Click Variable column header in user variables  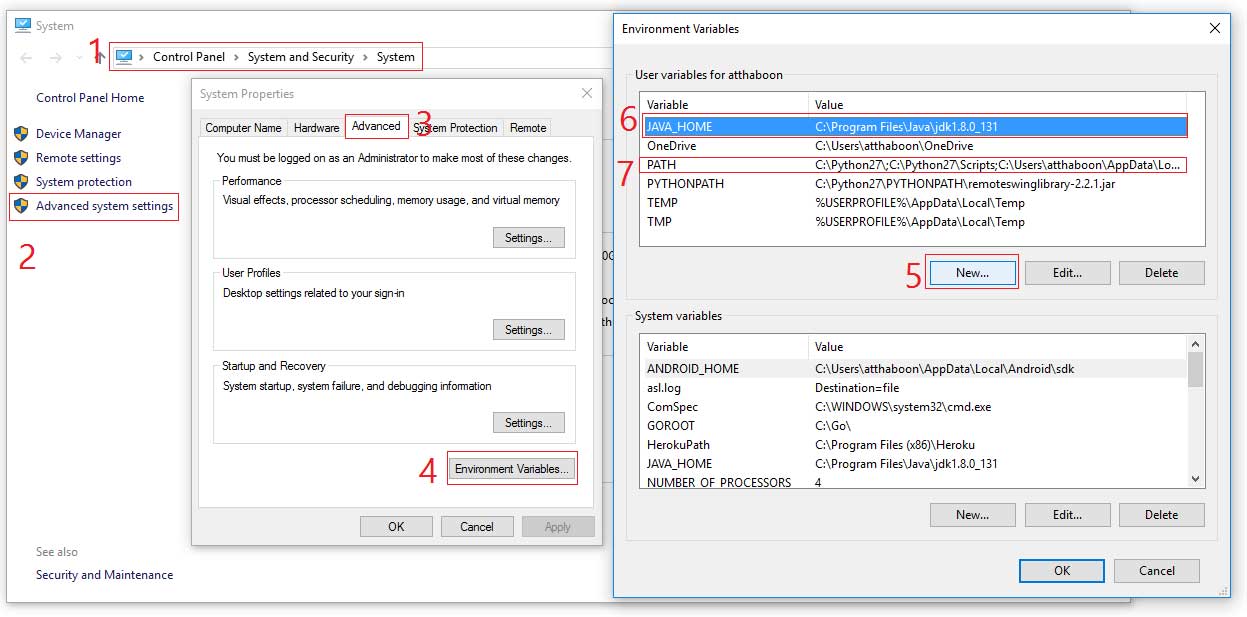coord(724,104)
